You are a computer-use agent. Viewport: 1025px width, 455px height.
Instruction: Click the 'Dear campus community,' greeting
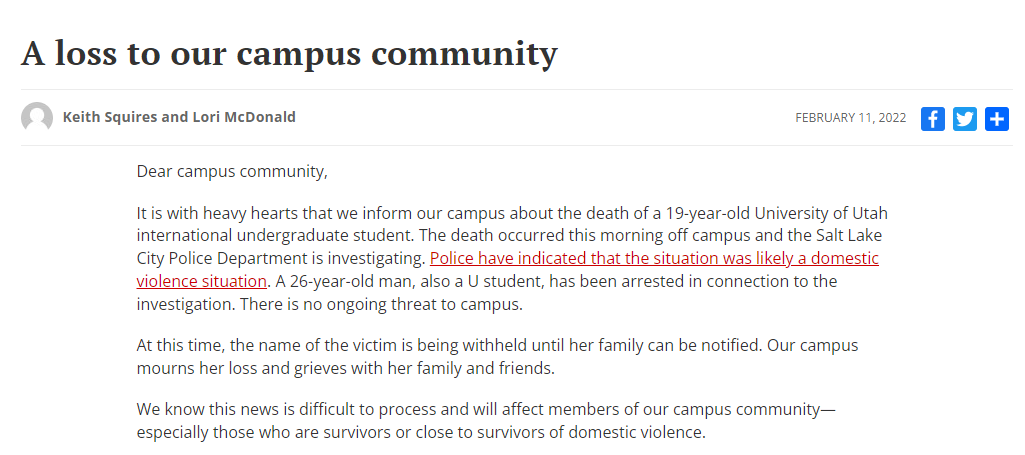[232, 172]
